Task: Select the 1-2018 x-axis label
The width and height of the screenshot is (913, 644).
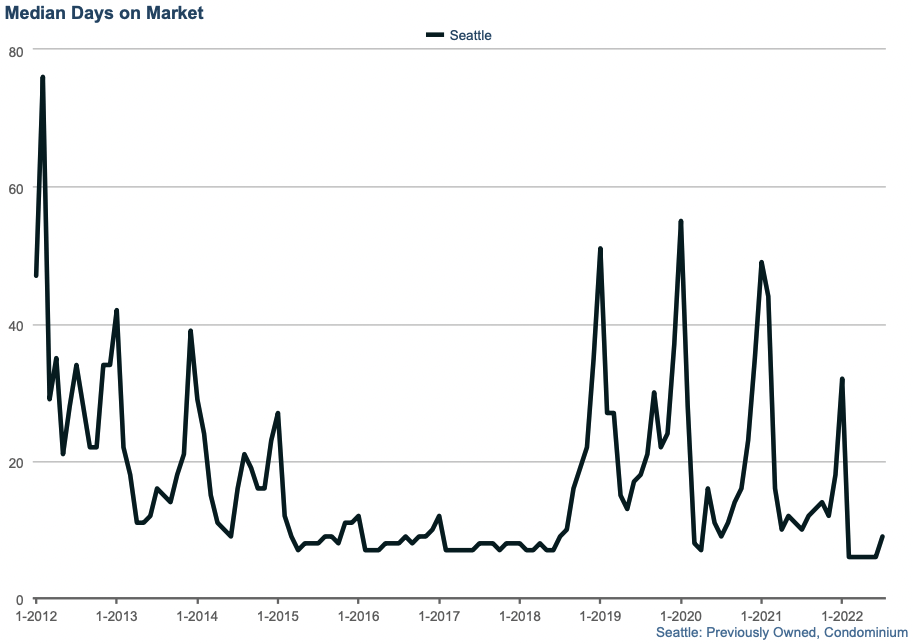Action: tap(519, 616)
